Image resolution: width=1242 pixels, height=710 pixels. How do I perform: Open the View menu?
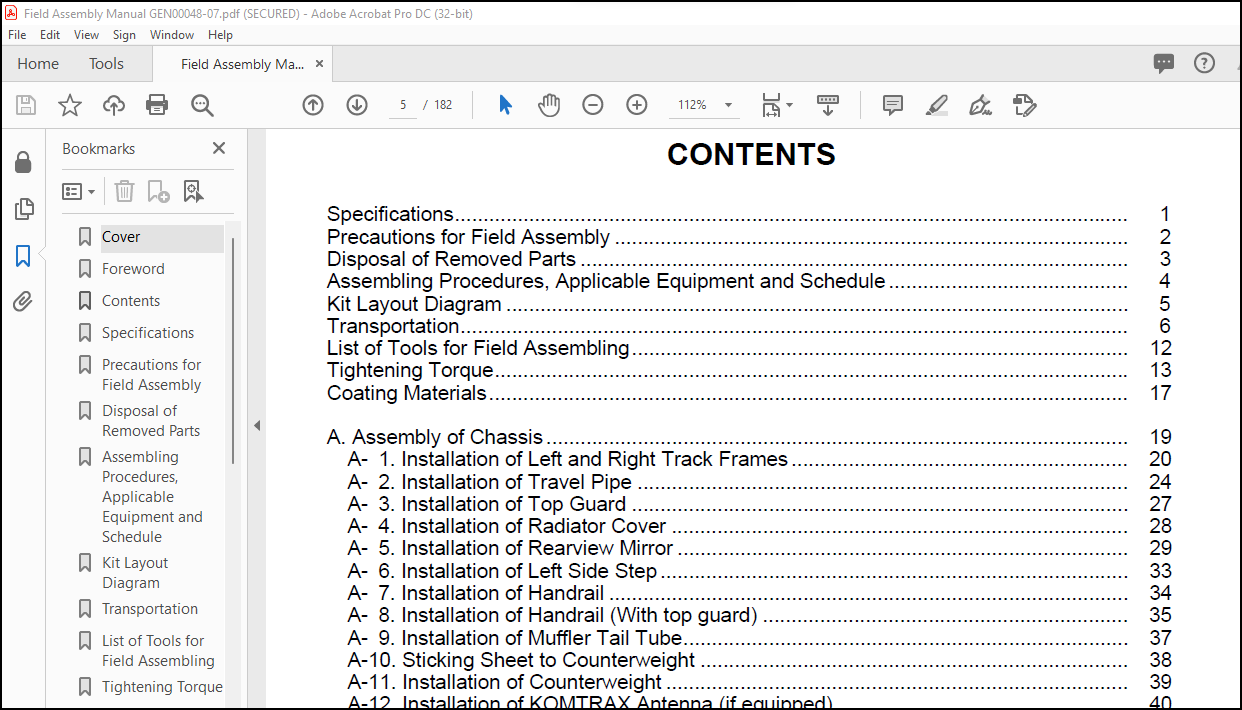[86, 34]
